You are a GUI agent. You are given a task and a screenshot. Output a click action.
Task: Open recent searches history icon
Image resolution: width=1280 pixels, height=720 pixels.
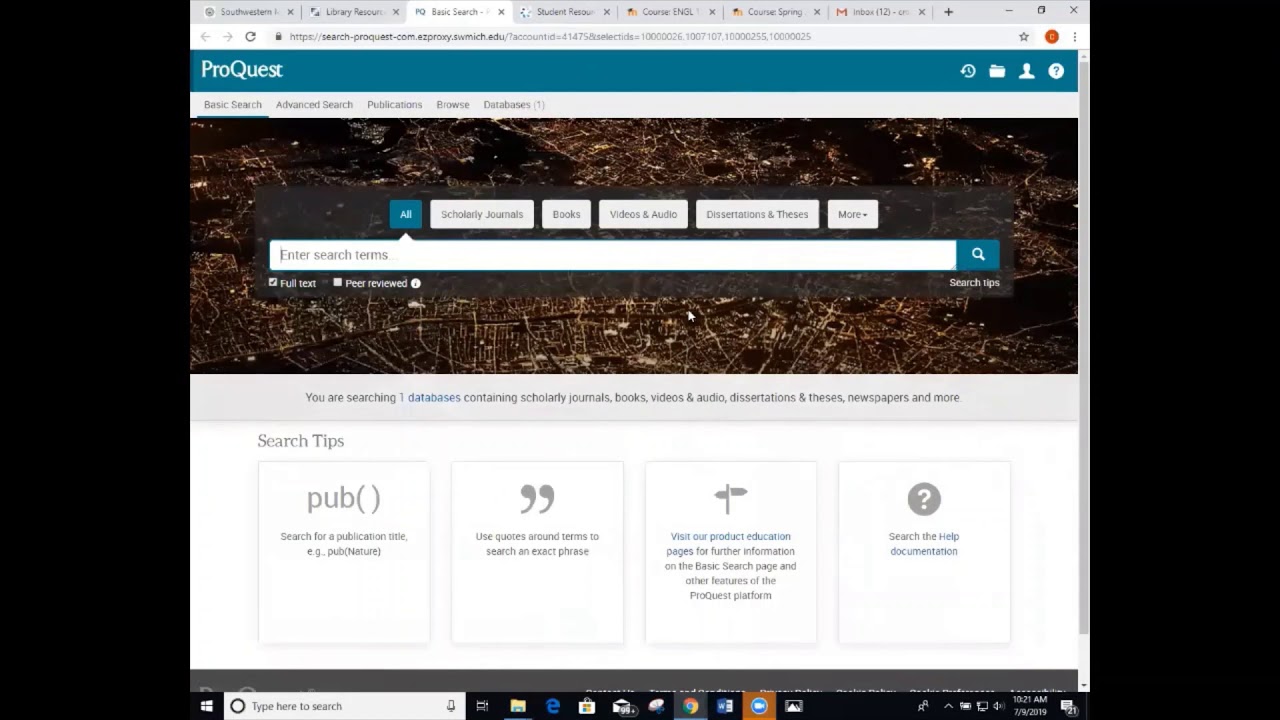[968, 71]
